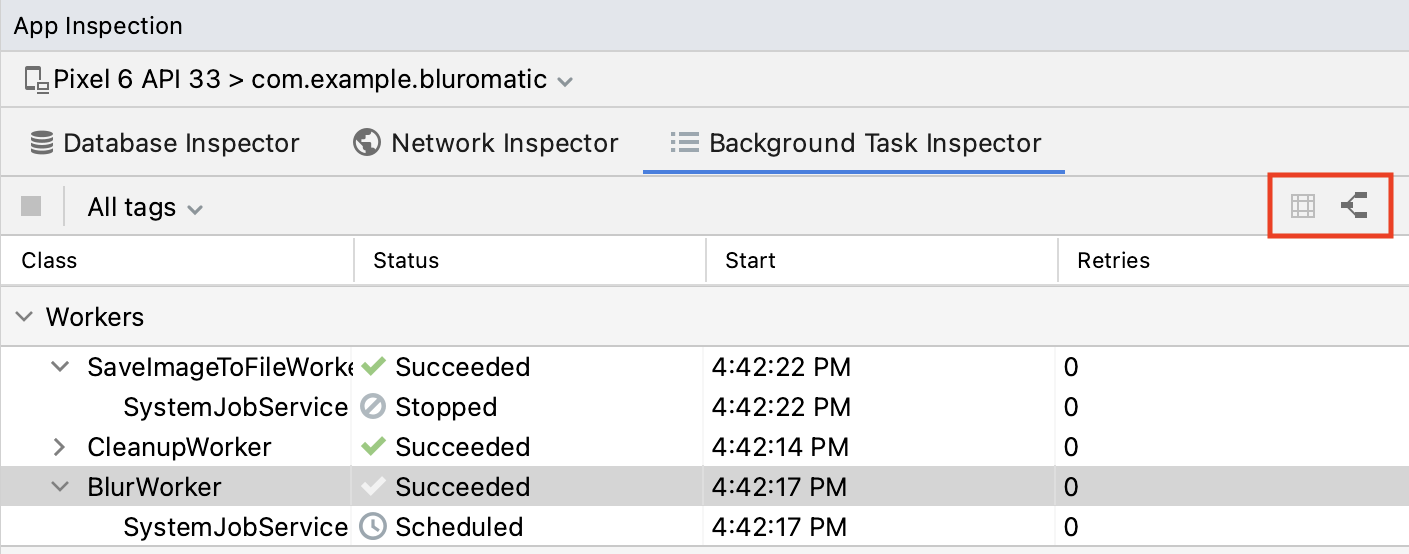Click CleanupWorker's green Succeeded checkmark
The image size is (1409, 554).
(x=374, y=447)
